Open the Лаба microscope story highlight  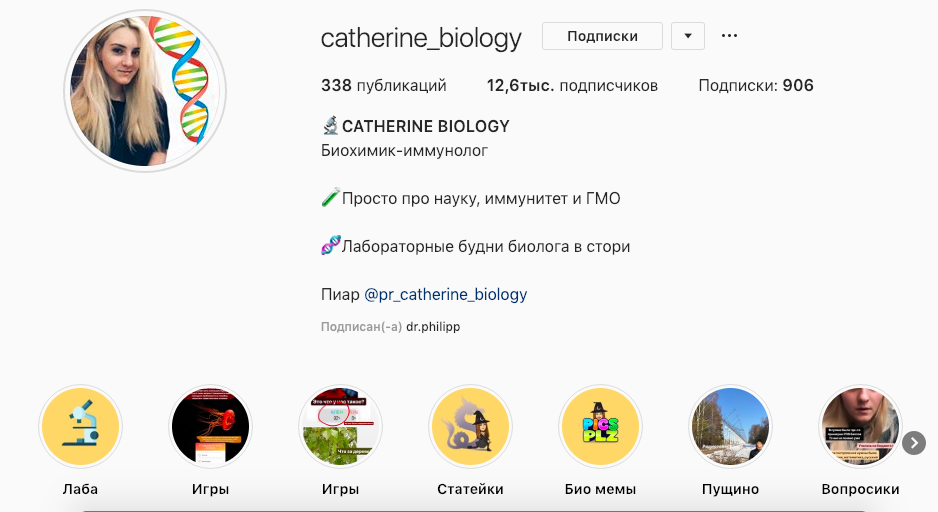(80, 426)
